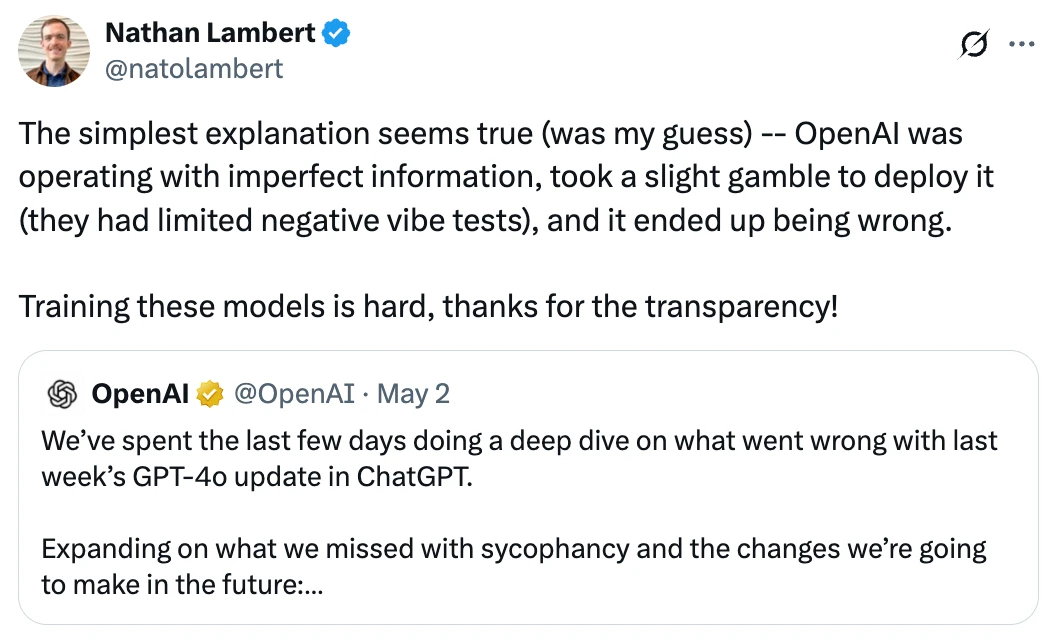
Task: Click the 'Training these models is hard' line
Action: coord(428,307)
